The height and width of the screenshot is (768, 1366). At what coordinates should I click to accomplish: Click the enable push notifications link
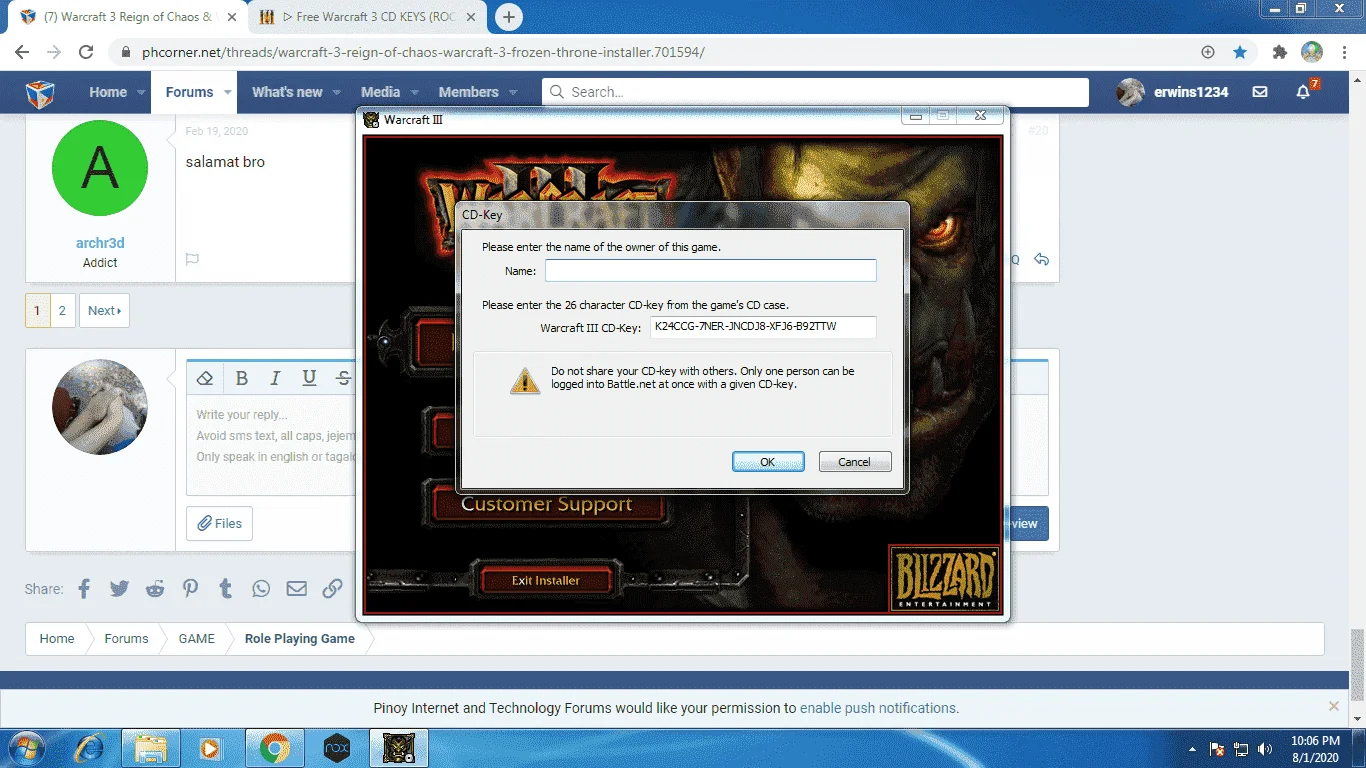tap(879, 708)
